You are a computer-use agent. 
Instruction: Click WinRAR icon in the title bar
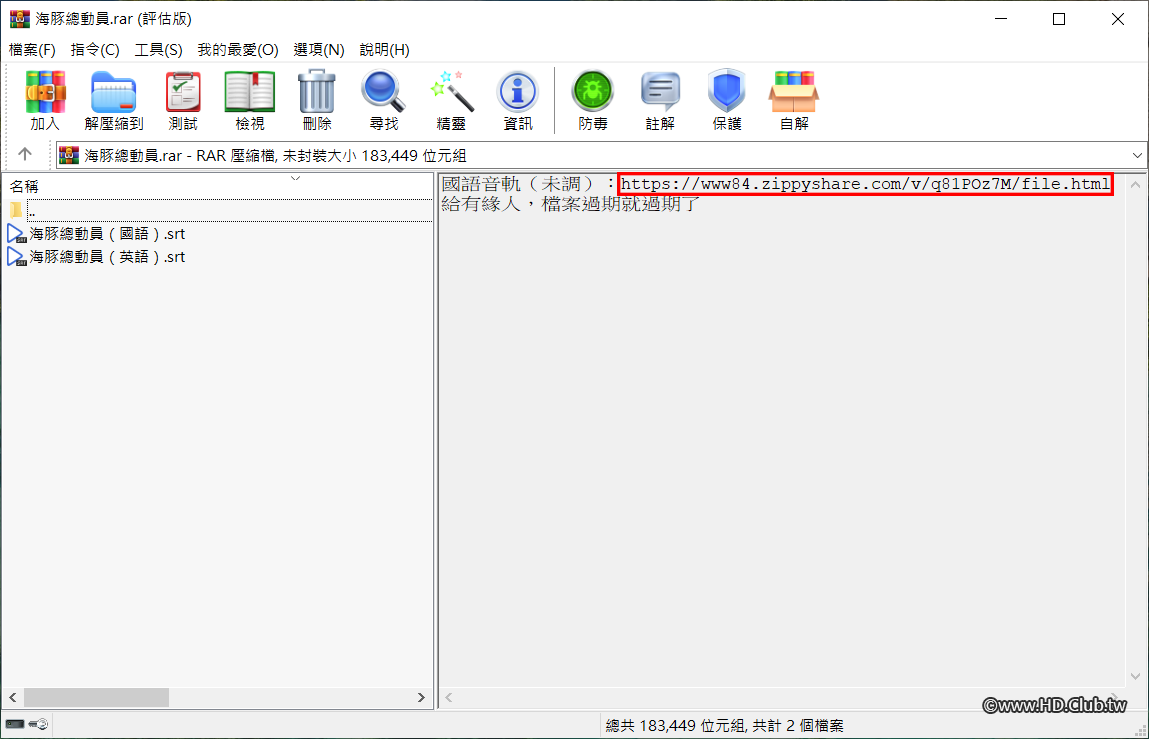(x=20, y=18)
